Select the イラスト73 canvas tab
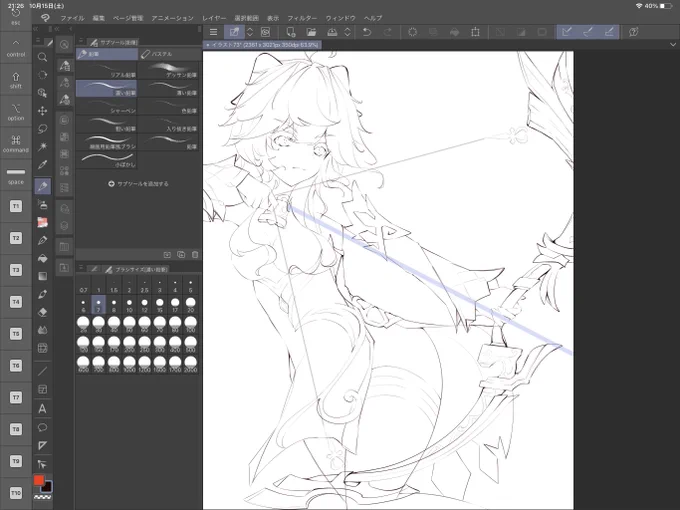Screen dimensions: 680x510 click(x=262, y=45)
